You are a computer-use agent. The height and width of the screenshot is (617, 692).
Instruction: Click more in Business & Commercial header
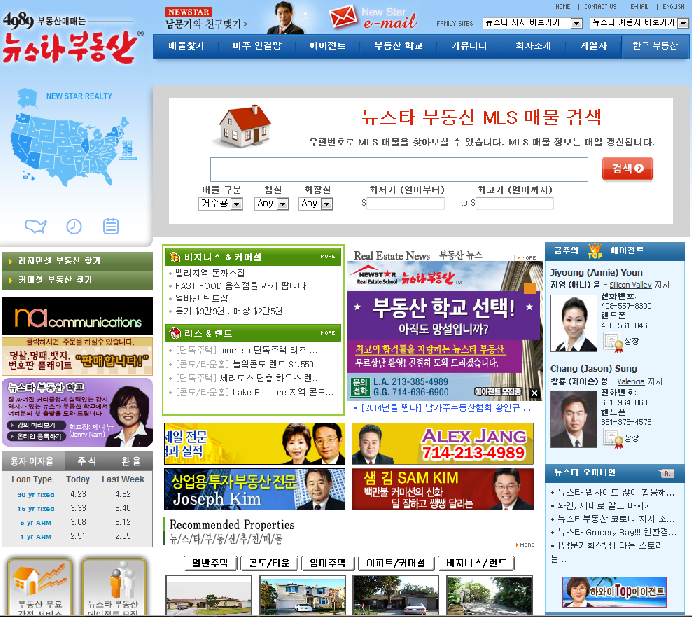pos(327,257)
